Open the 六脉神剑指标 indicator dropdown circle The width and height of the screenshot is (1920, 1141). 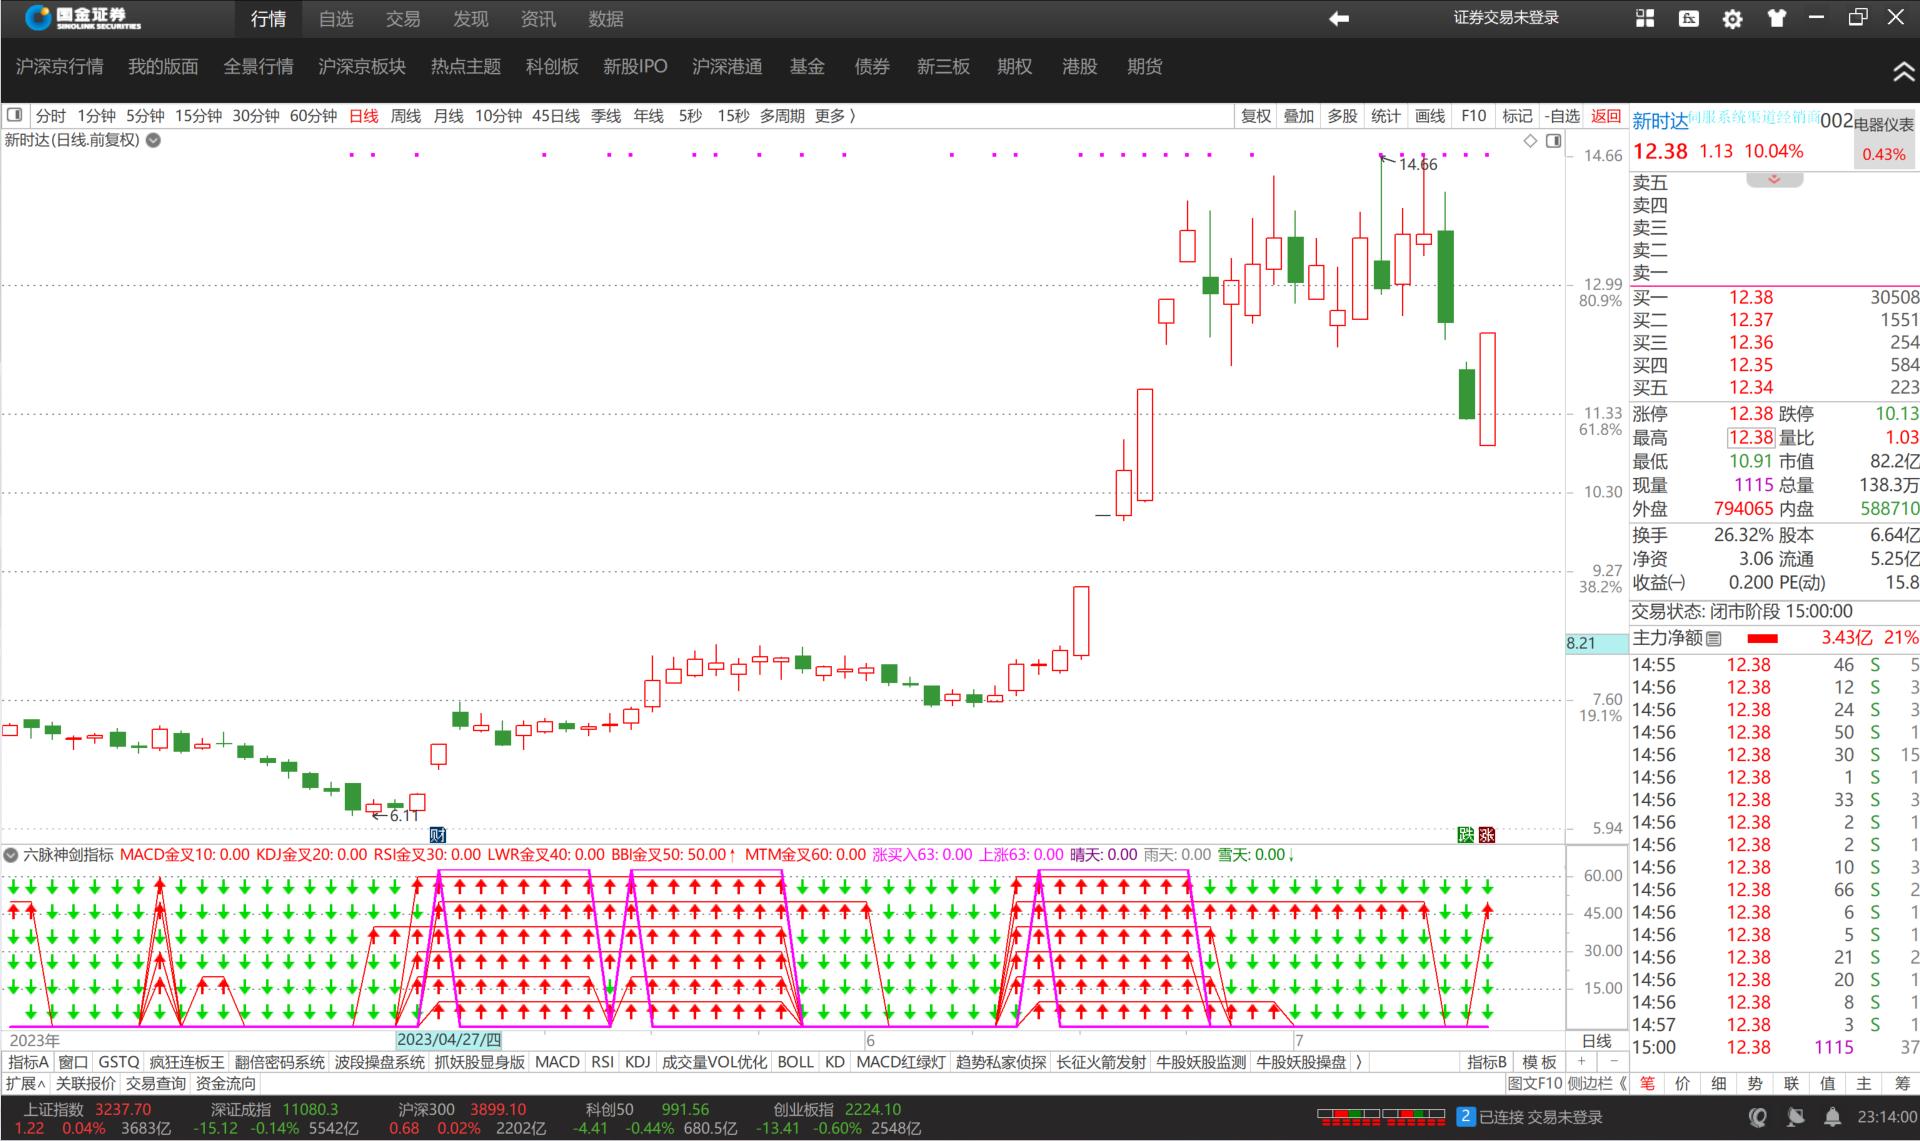(11, 855)
